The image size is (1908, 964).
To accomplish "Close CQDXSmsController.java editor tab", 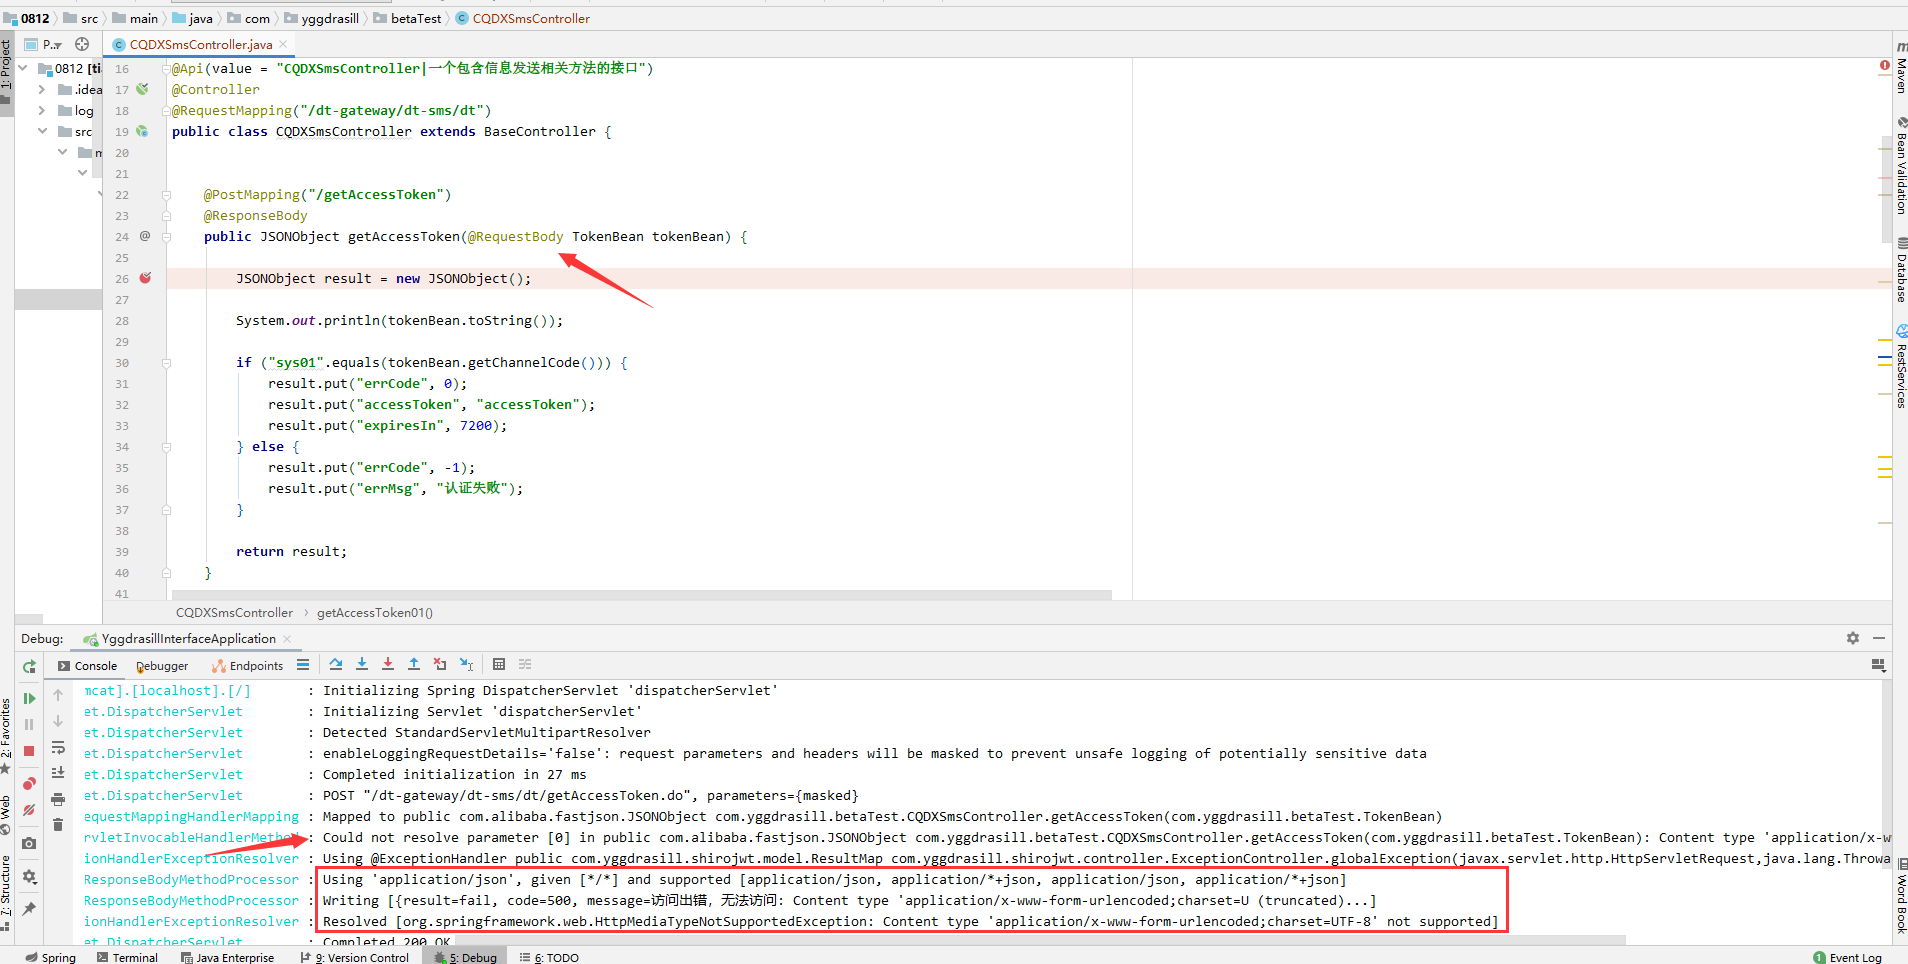I will point(283,44).
